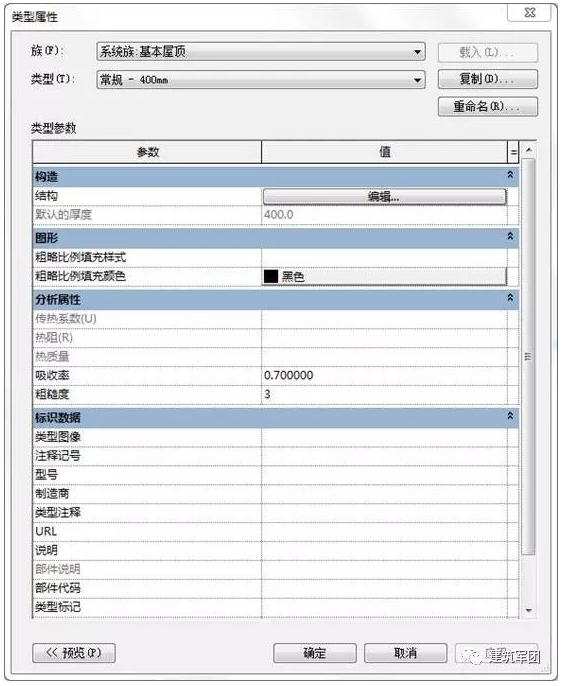
Task: Click the 确定 (OK) button
Action: pos(315,653)
